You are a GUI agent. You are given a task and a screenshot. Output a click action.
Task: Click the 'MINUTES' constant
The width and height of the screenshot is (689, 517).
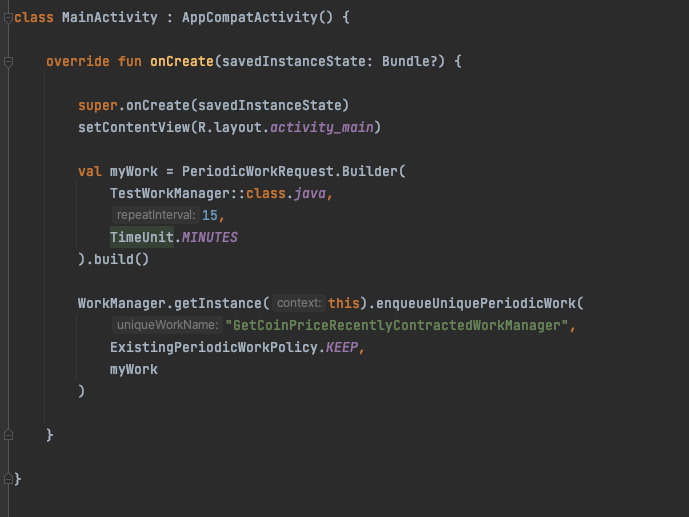coord(210,237)
